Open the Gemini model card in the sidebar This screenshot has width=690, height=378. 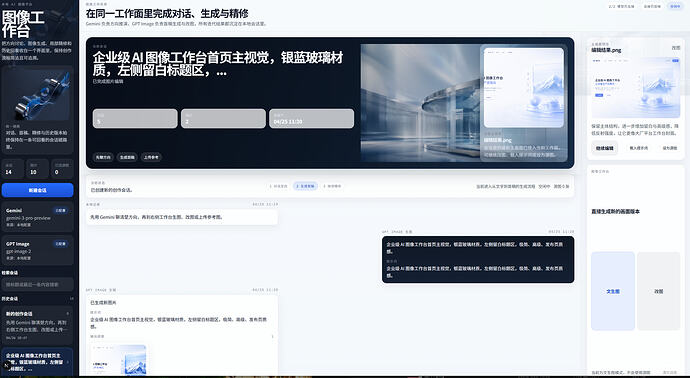click(x=37, y=217)
